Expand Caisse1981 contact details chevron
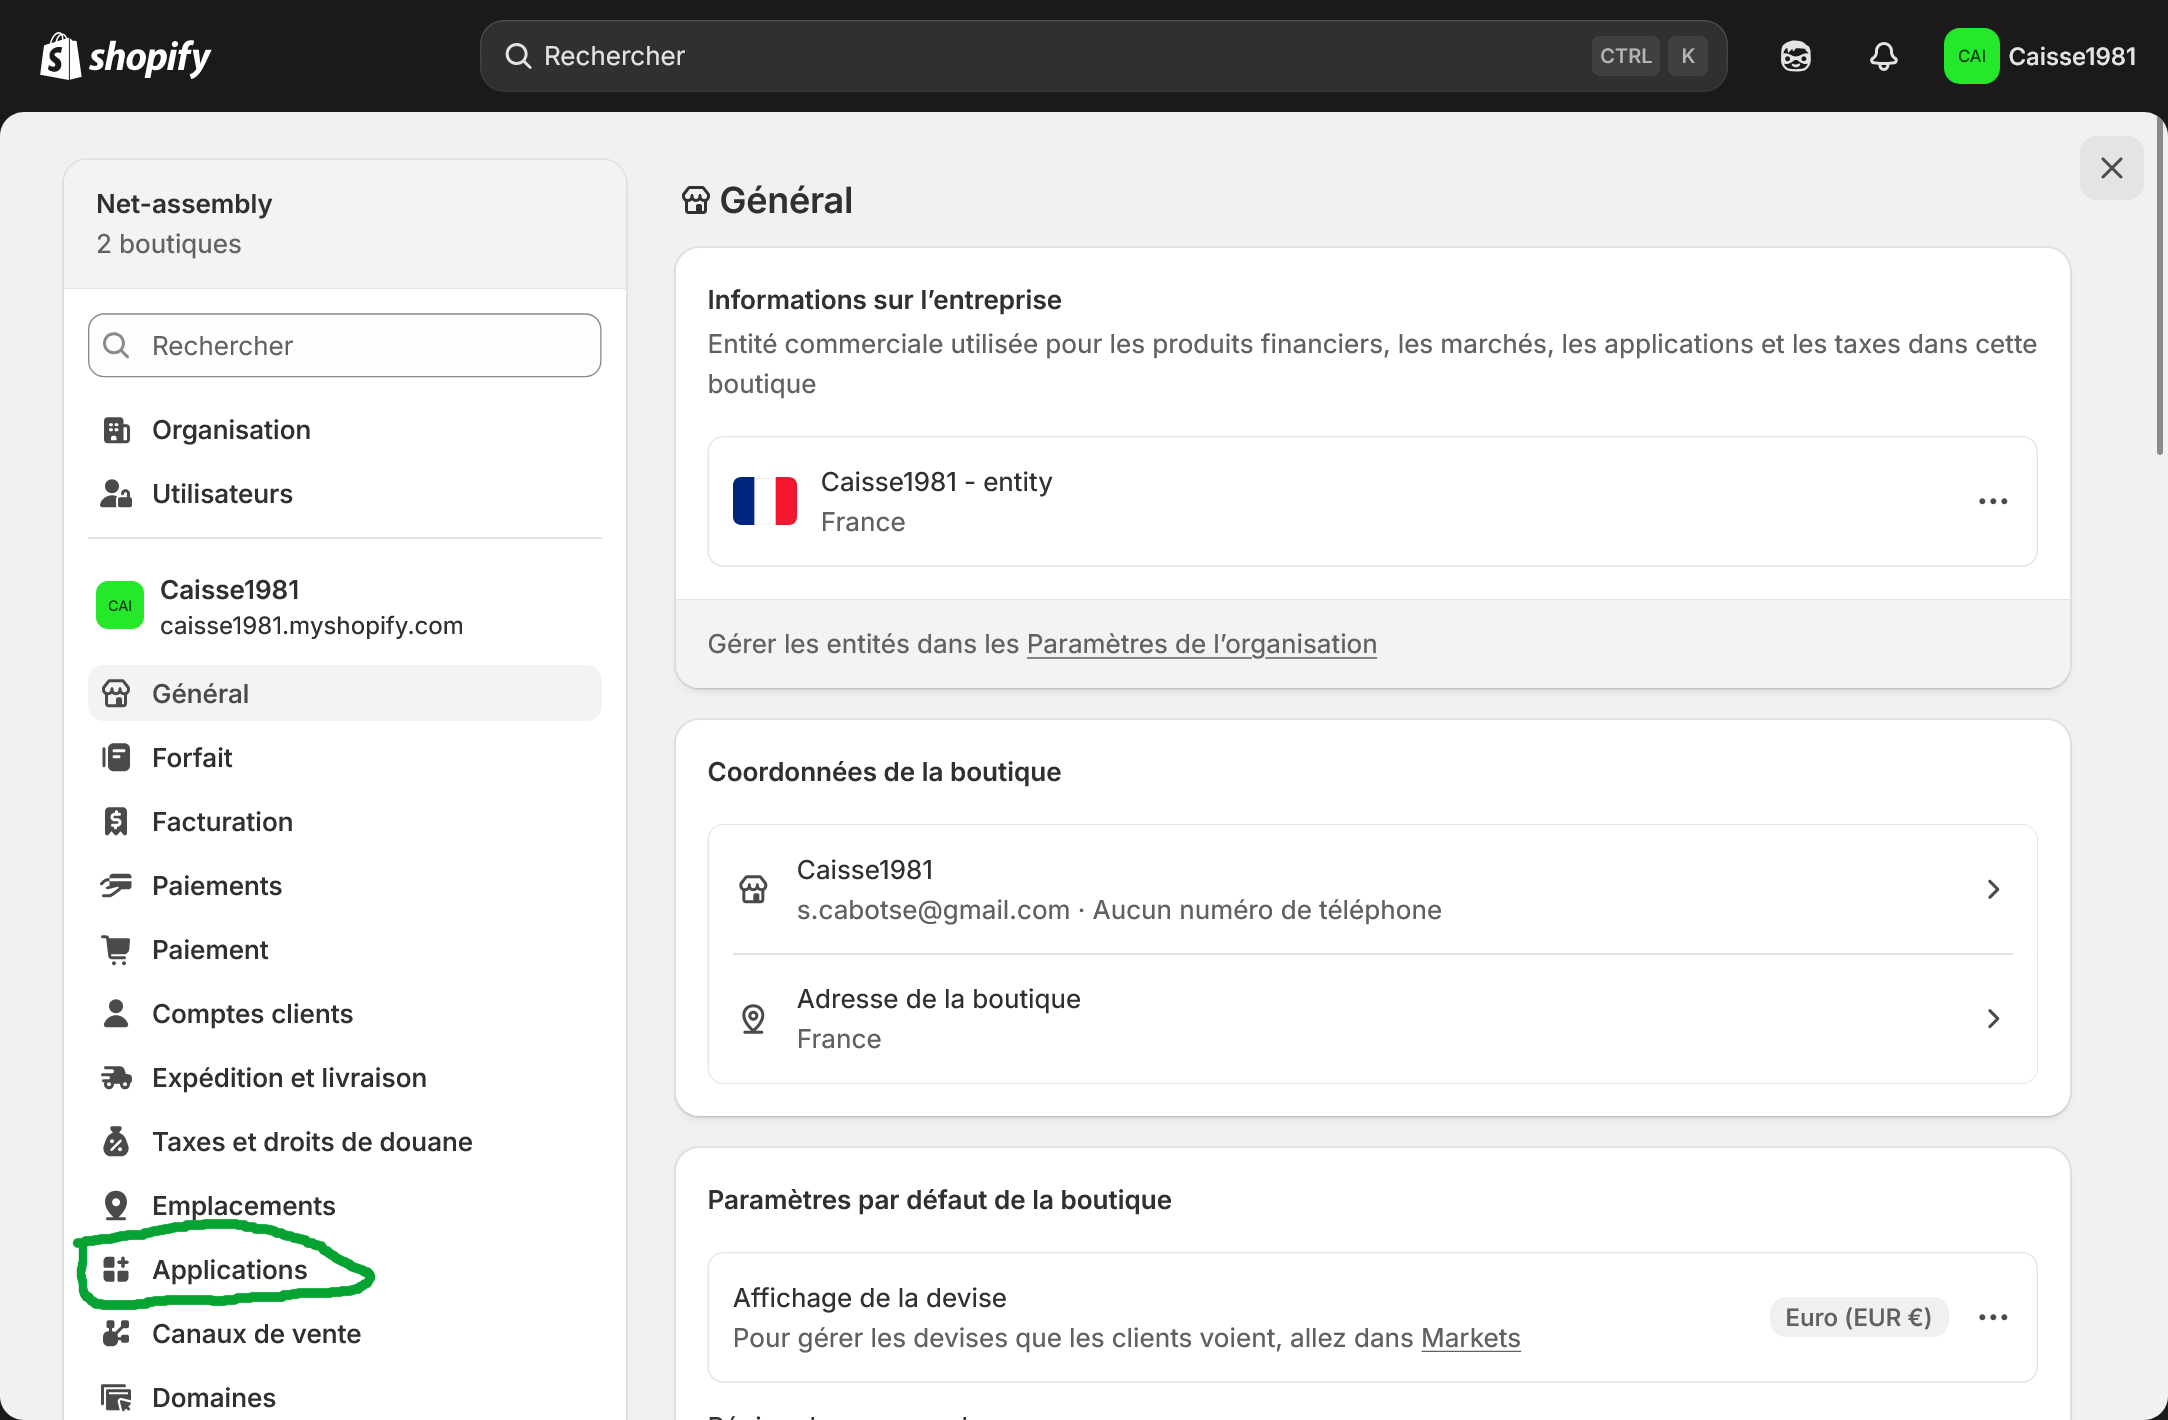This screenshot has height=1420, width=2168. click(x=1993, y=889)
